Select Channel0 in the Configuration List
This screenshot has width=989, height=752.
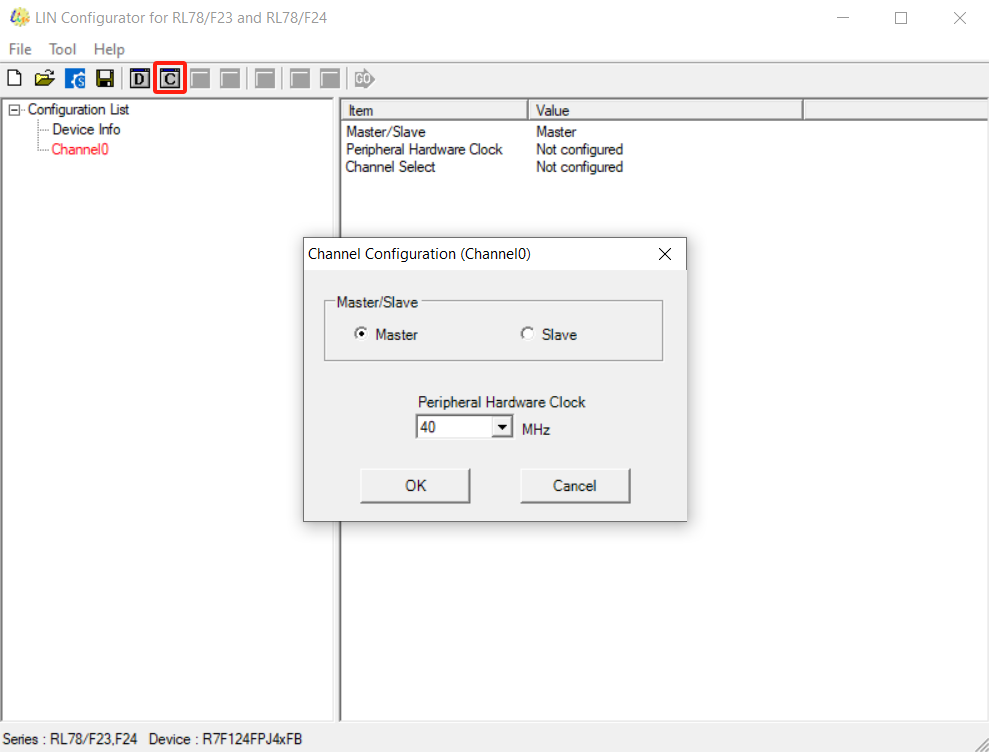coord(80,150)
